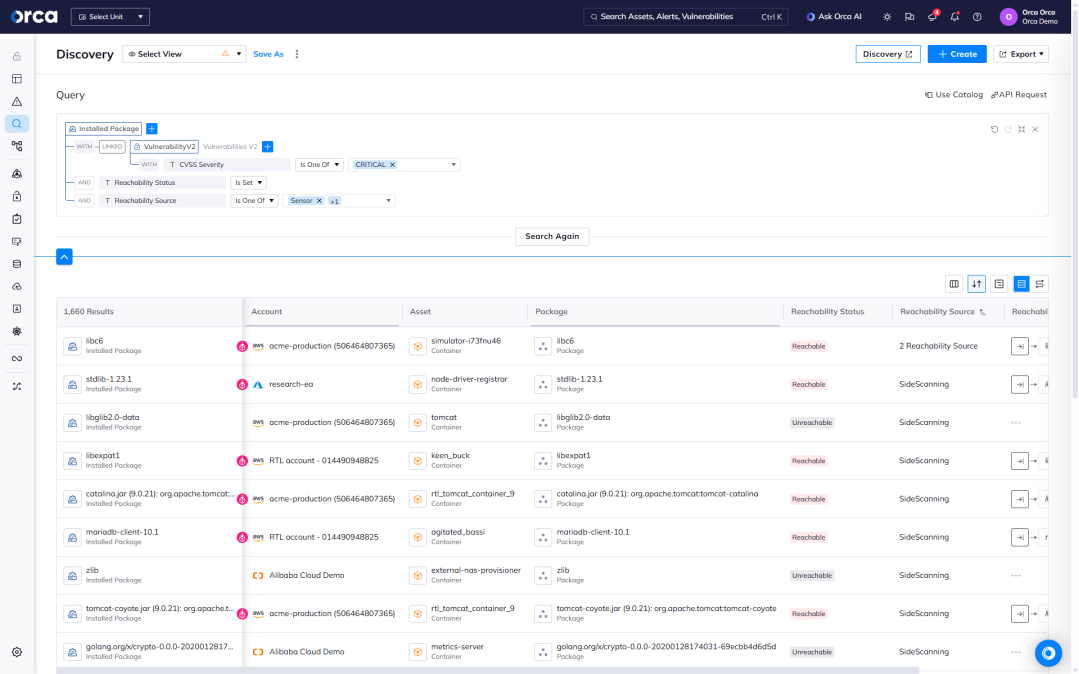Screen dimensions: 1079x674
Task: Click the Ask Orca AI icon
Action: coord(811,17)
